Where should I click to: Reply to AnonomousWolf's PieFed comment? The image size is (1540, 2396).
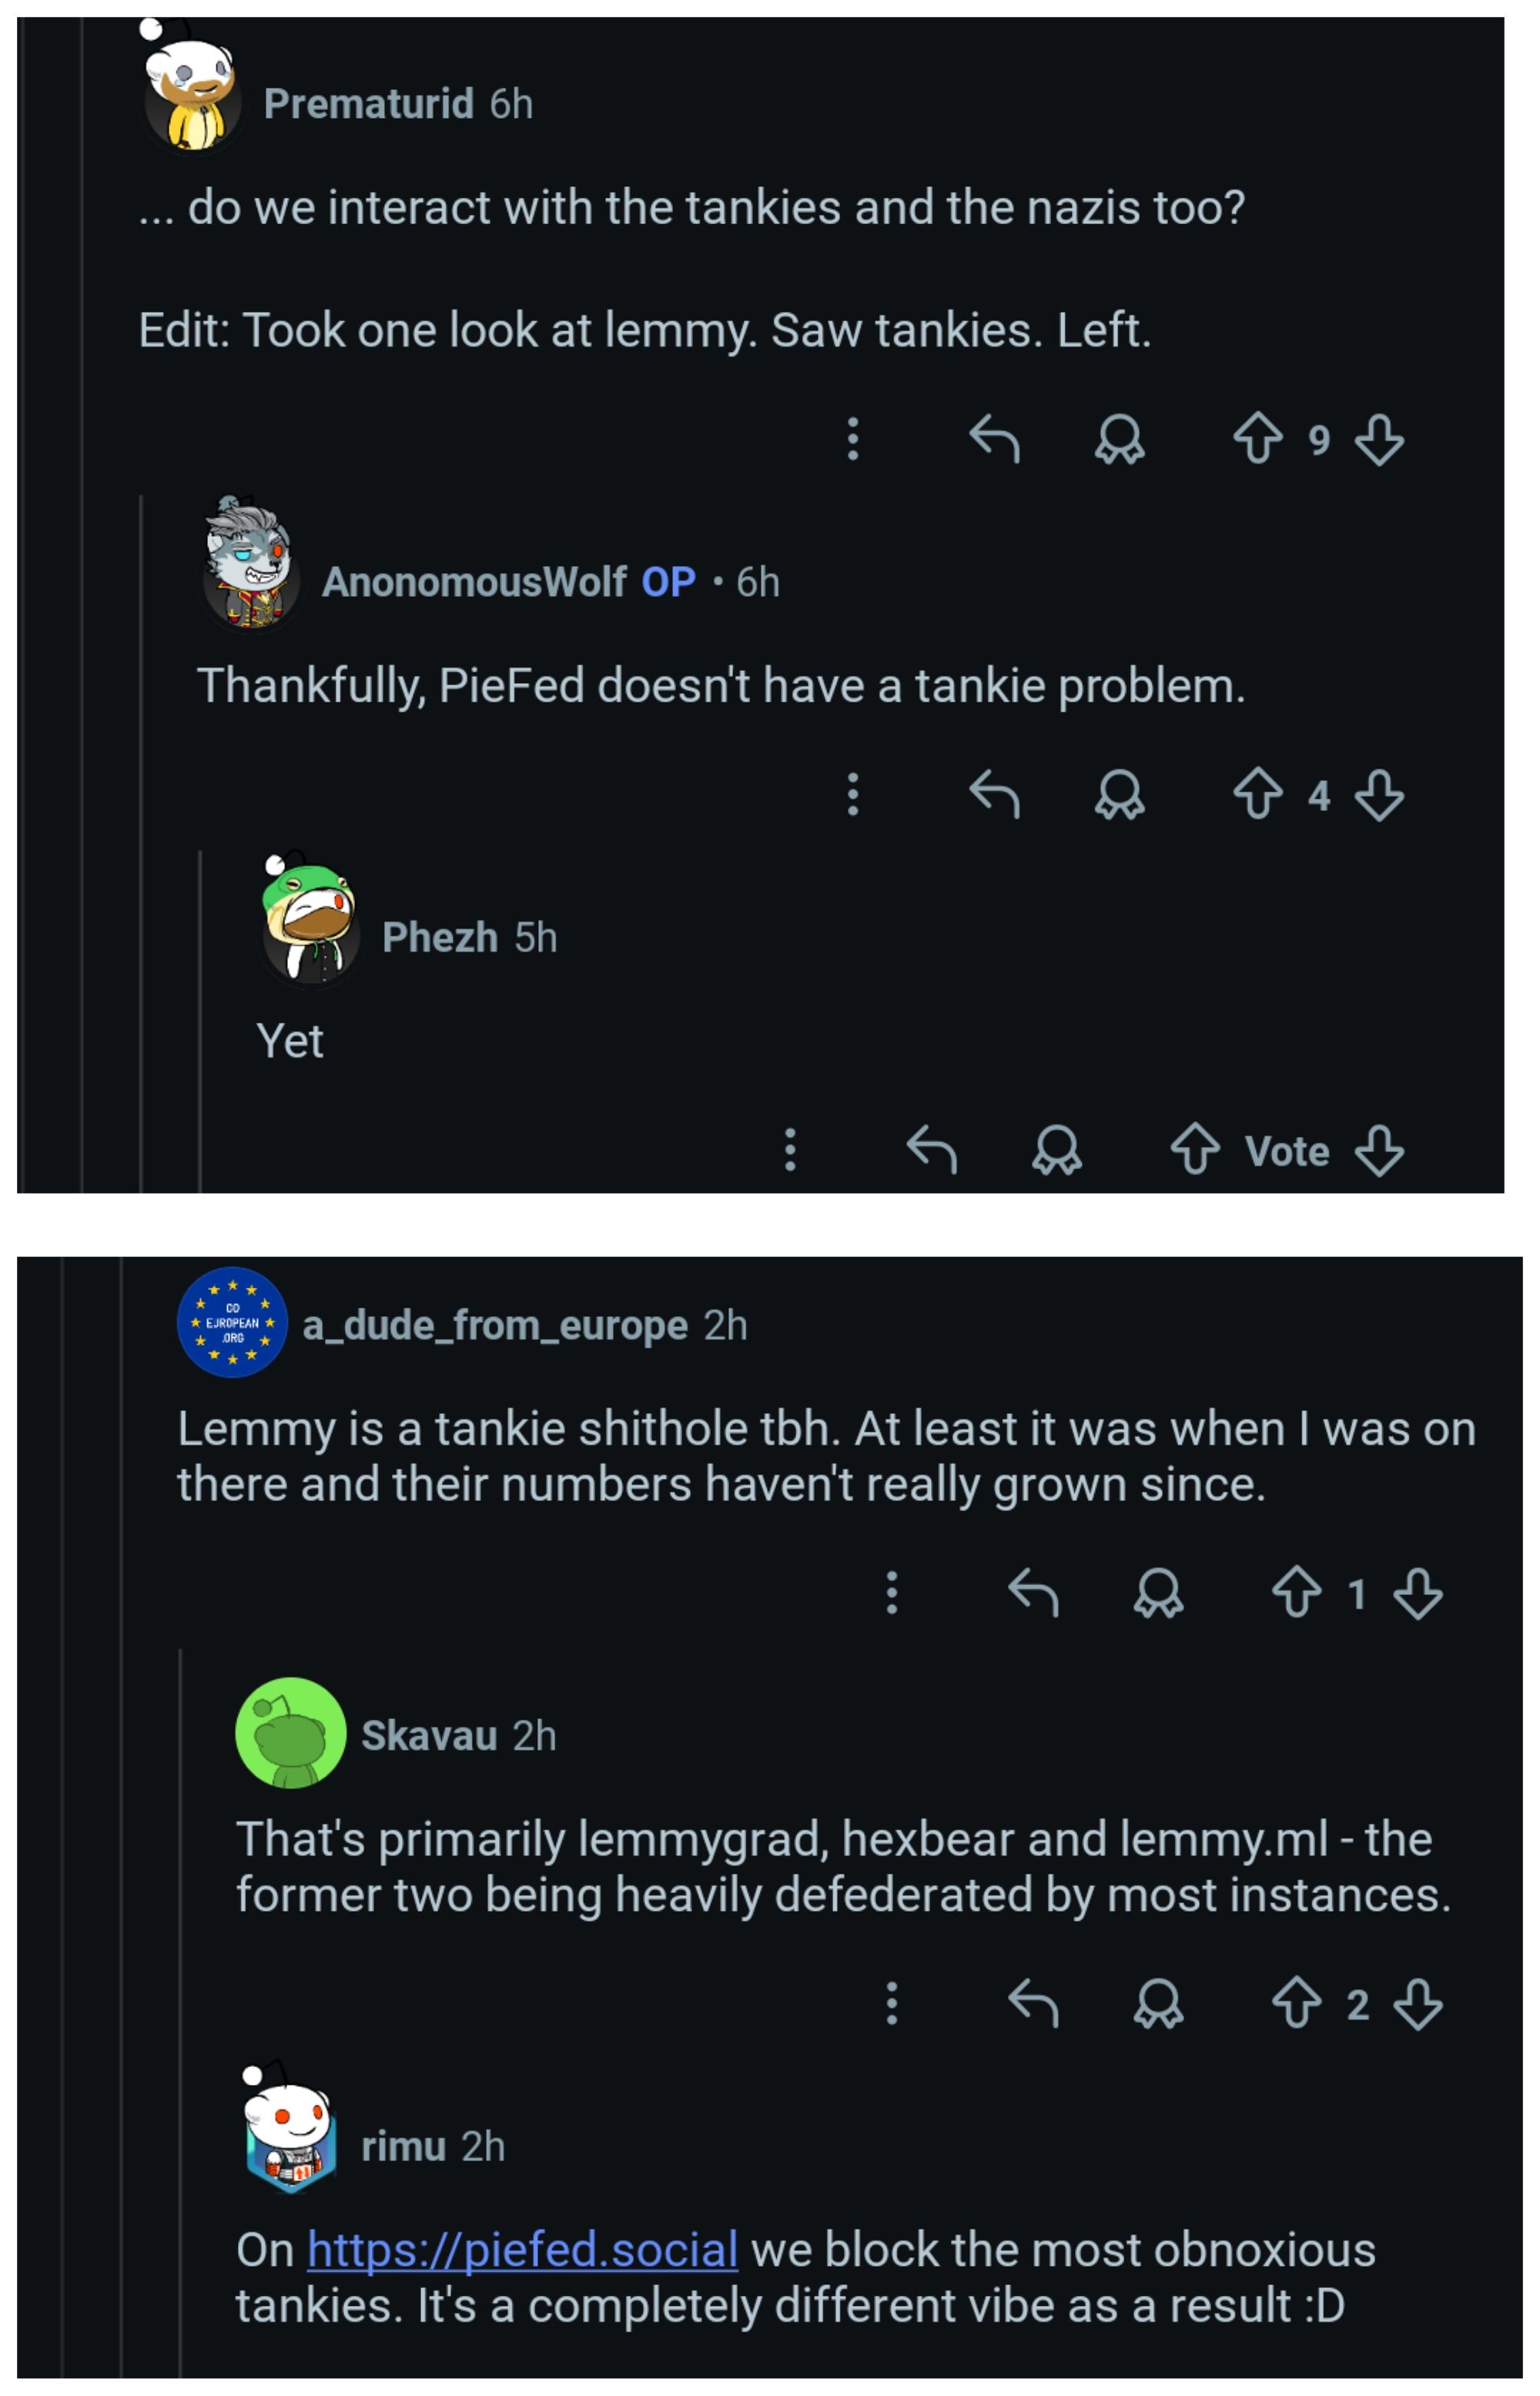[994, 795]
